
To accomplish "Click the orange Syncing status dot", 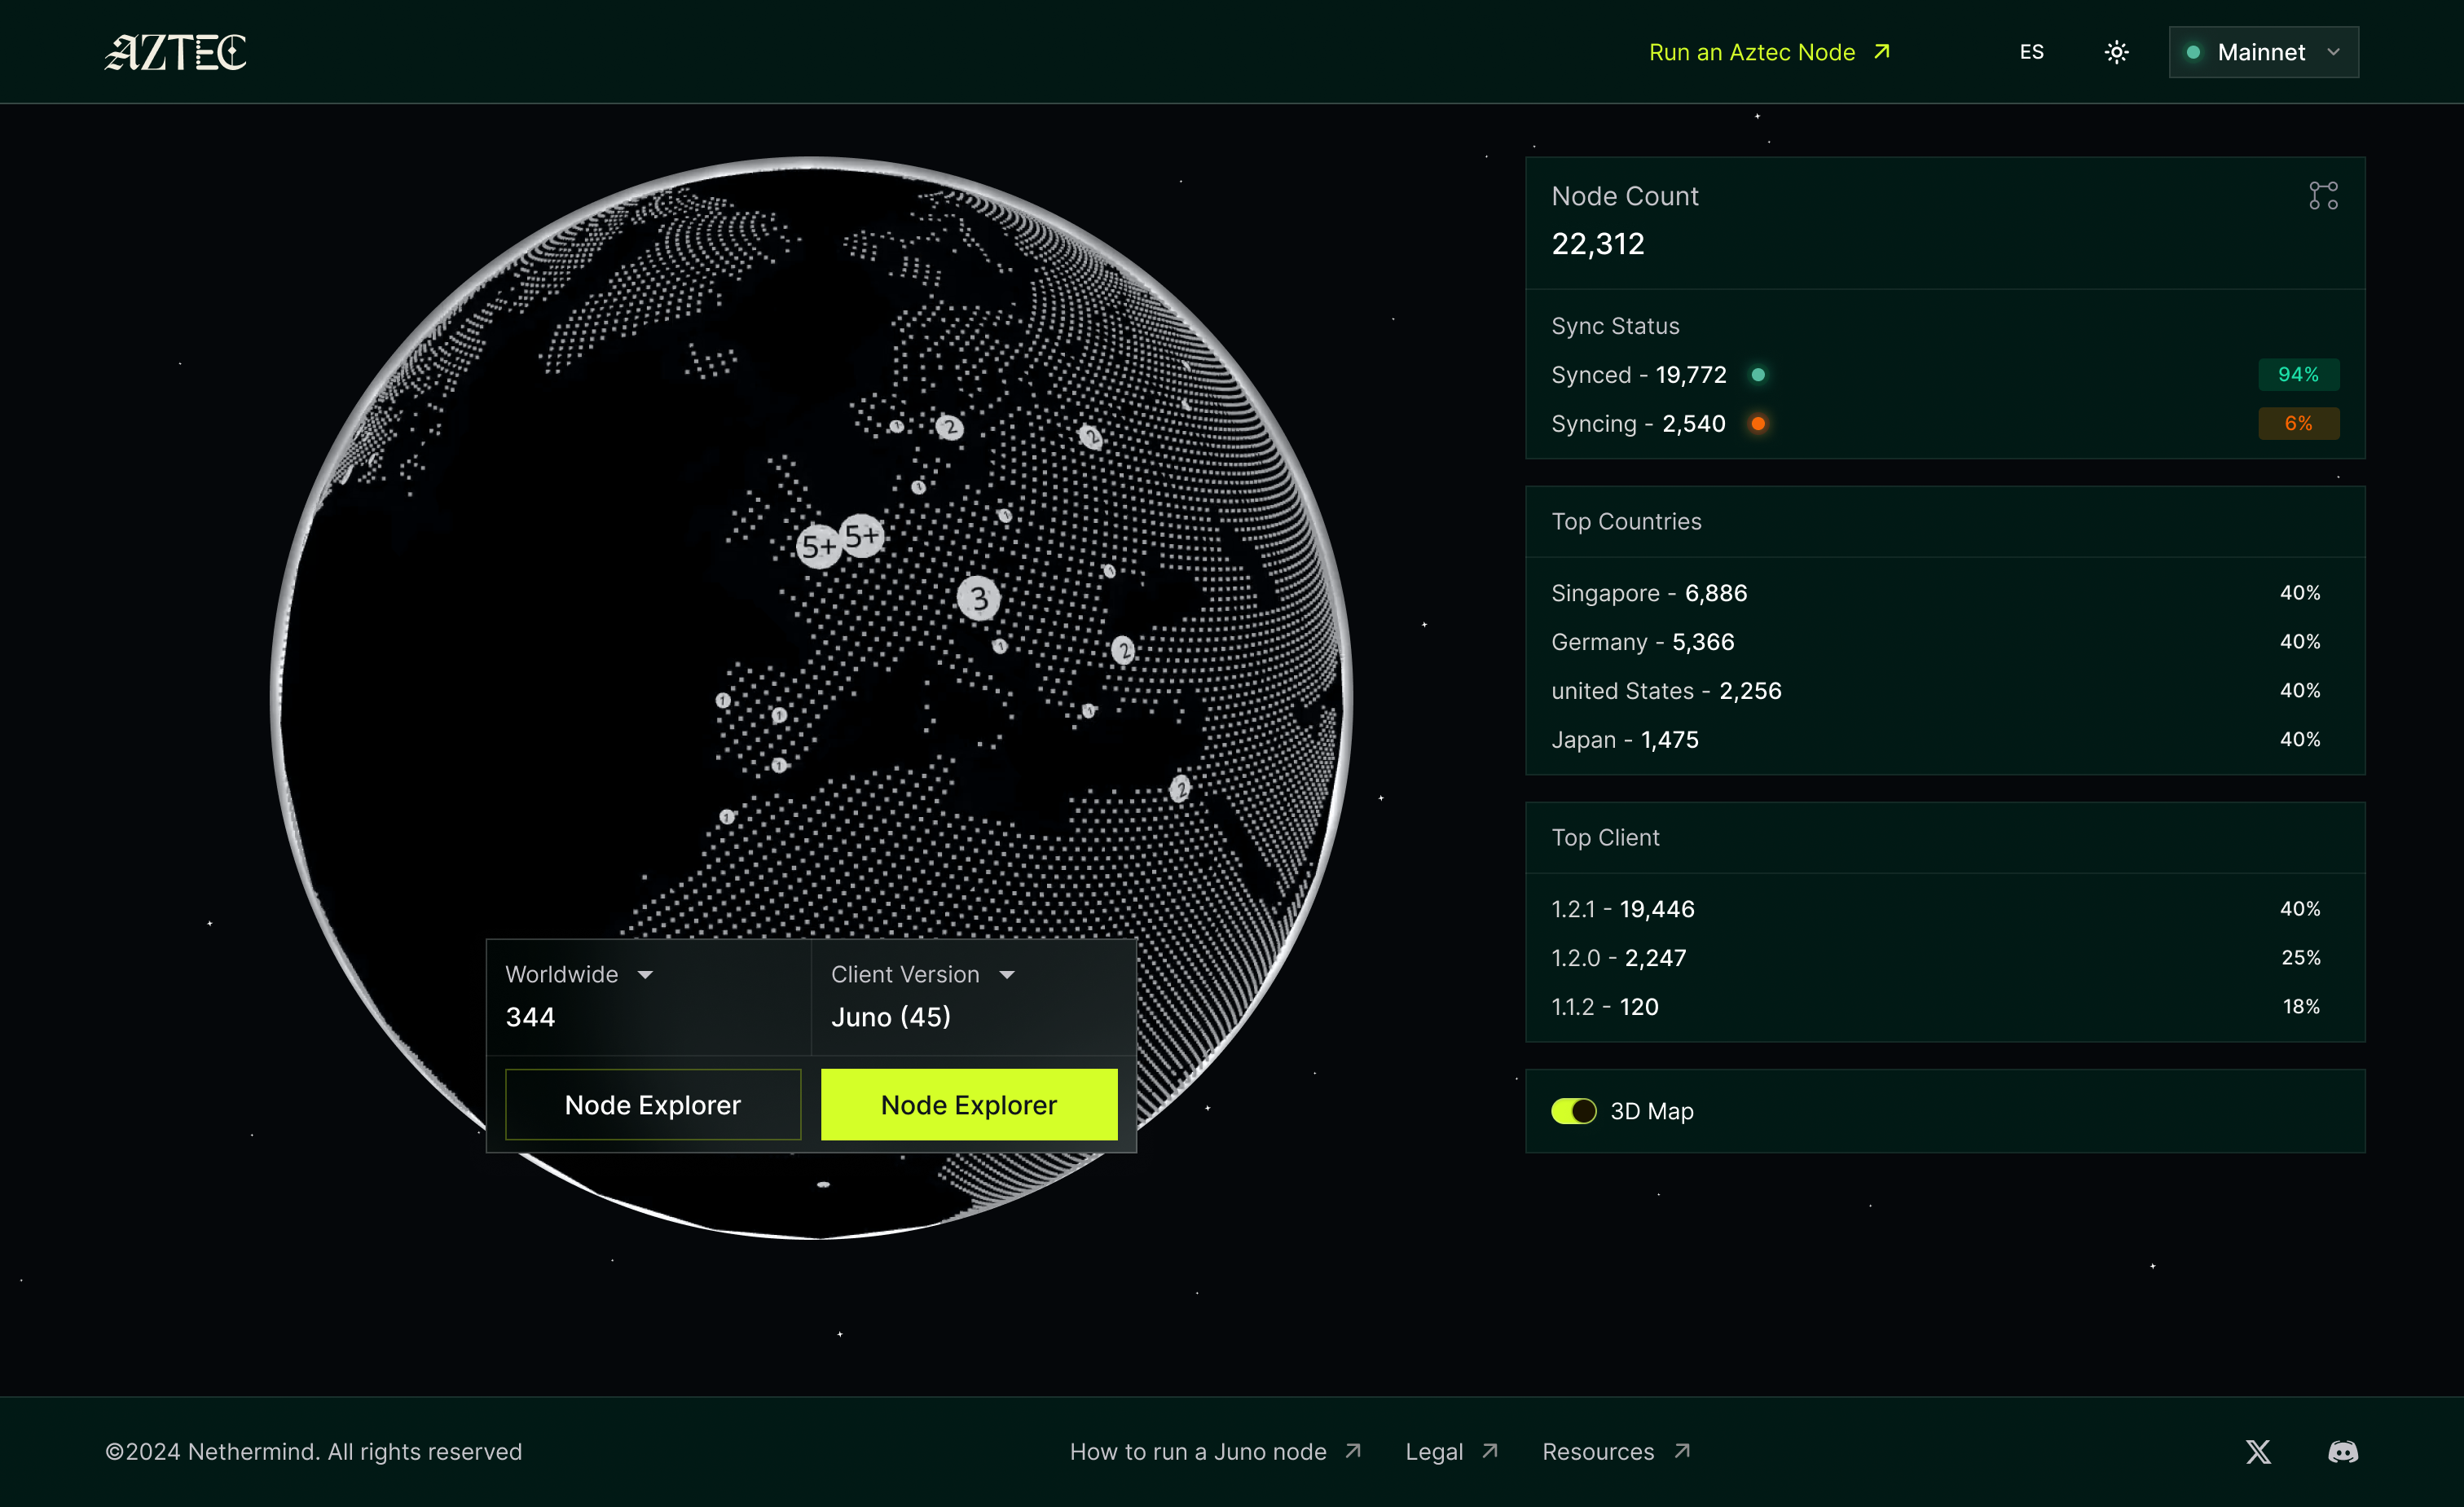I will pos(1758,424).
